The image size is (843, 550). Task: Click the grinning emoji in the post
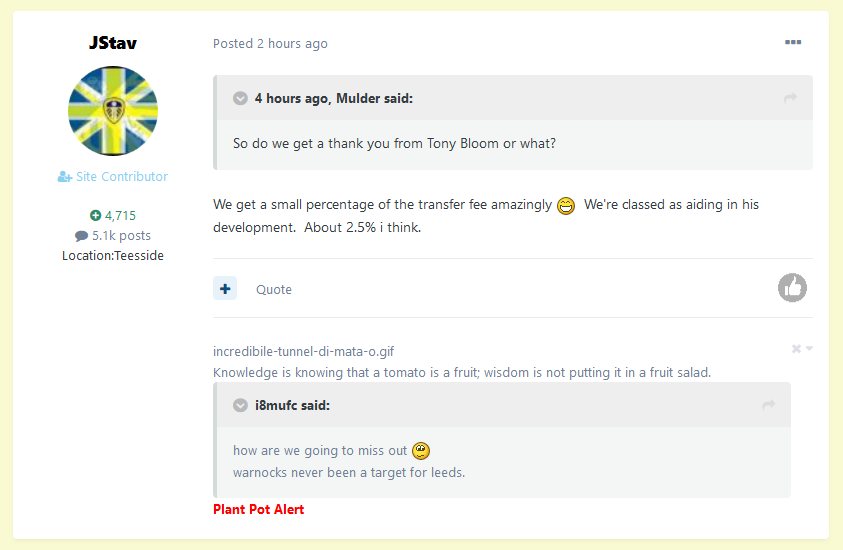[566, 205]
